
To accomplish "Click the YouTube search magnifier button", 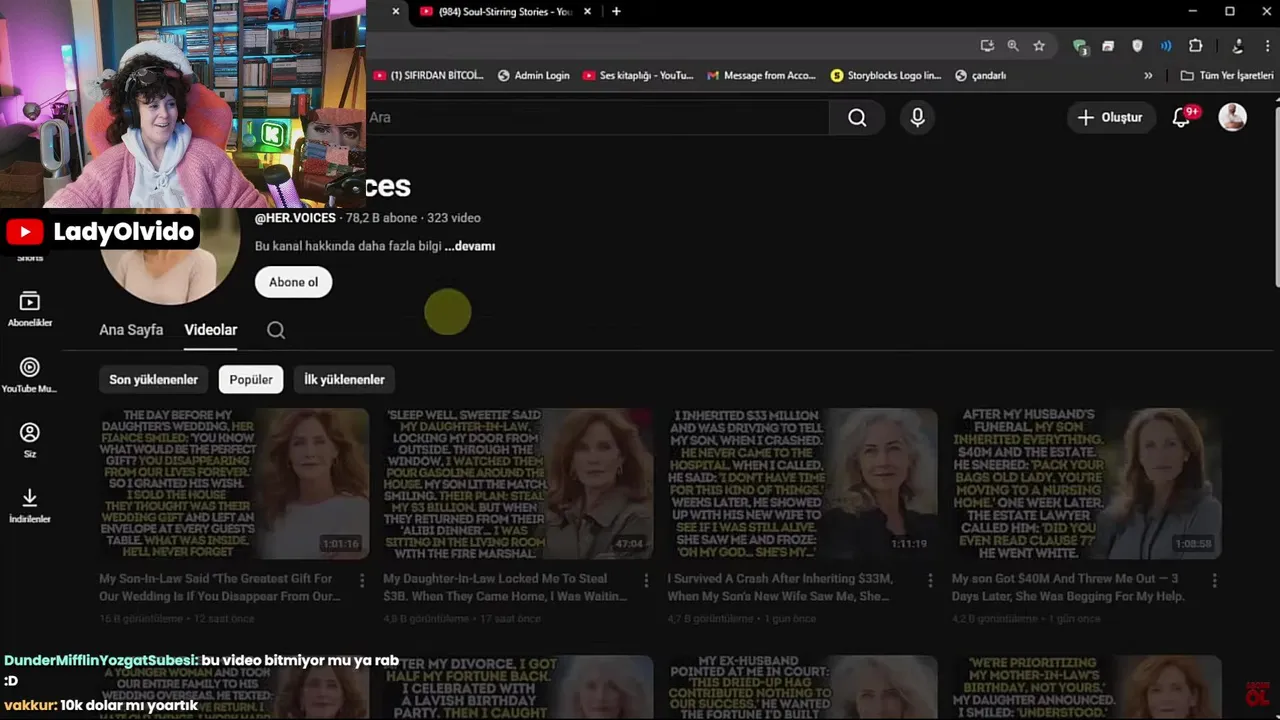I will (857, 118).
